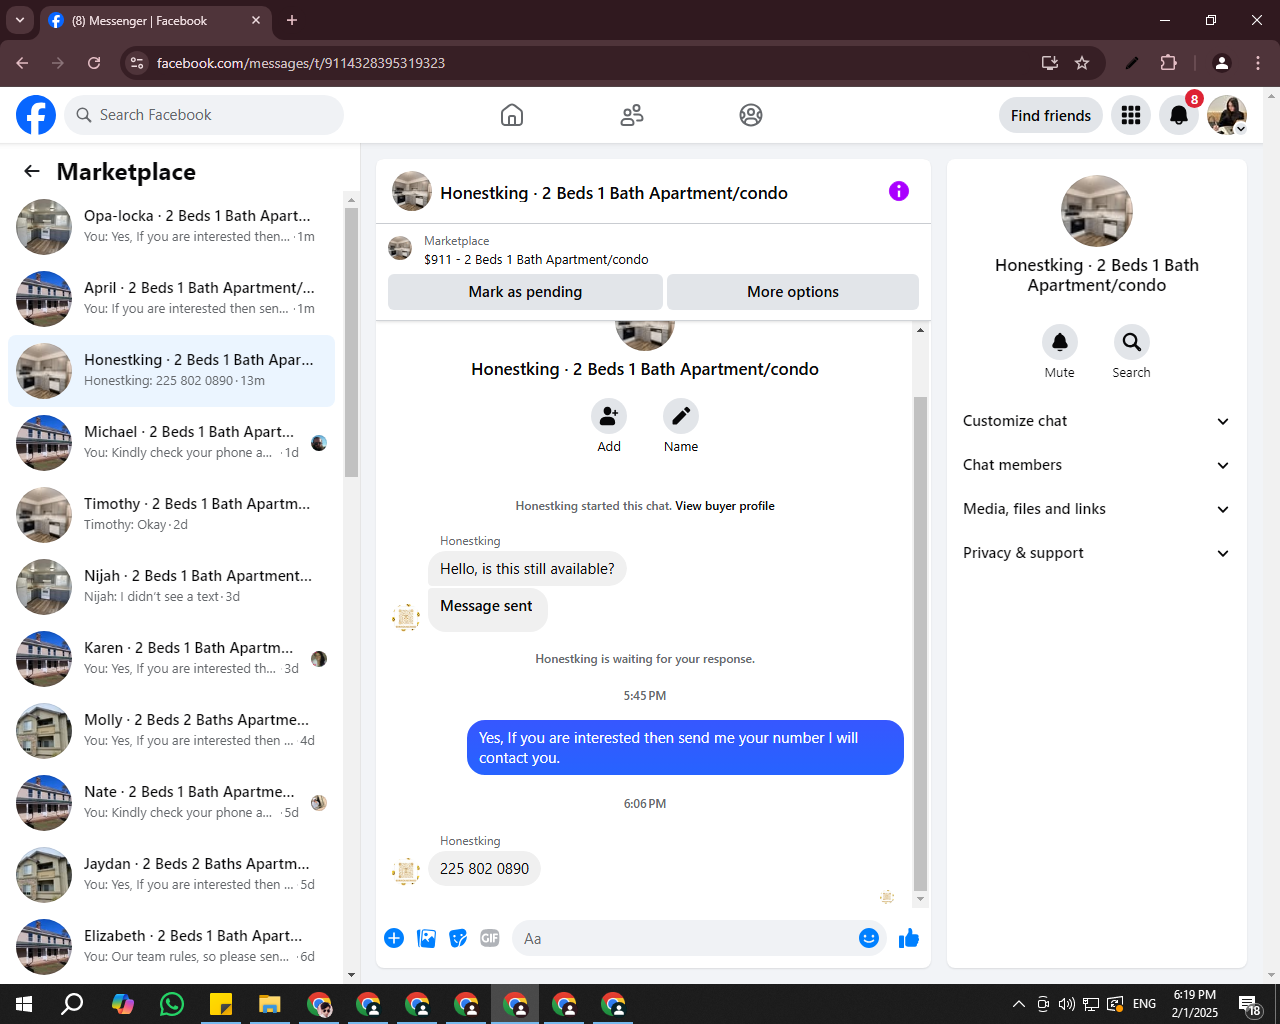Bookmark this page with the star icon
The image size is (1280, 1024).
click(x=1082, y=63)
